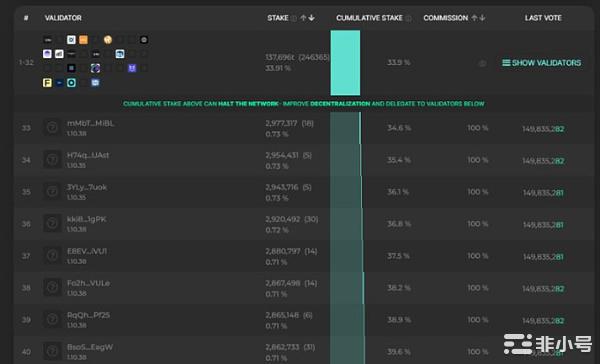Sort the Stake column ascending with up arrow
This screenshot has width=600, height=364.
pyautogui.click(x=303, y=18)
